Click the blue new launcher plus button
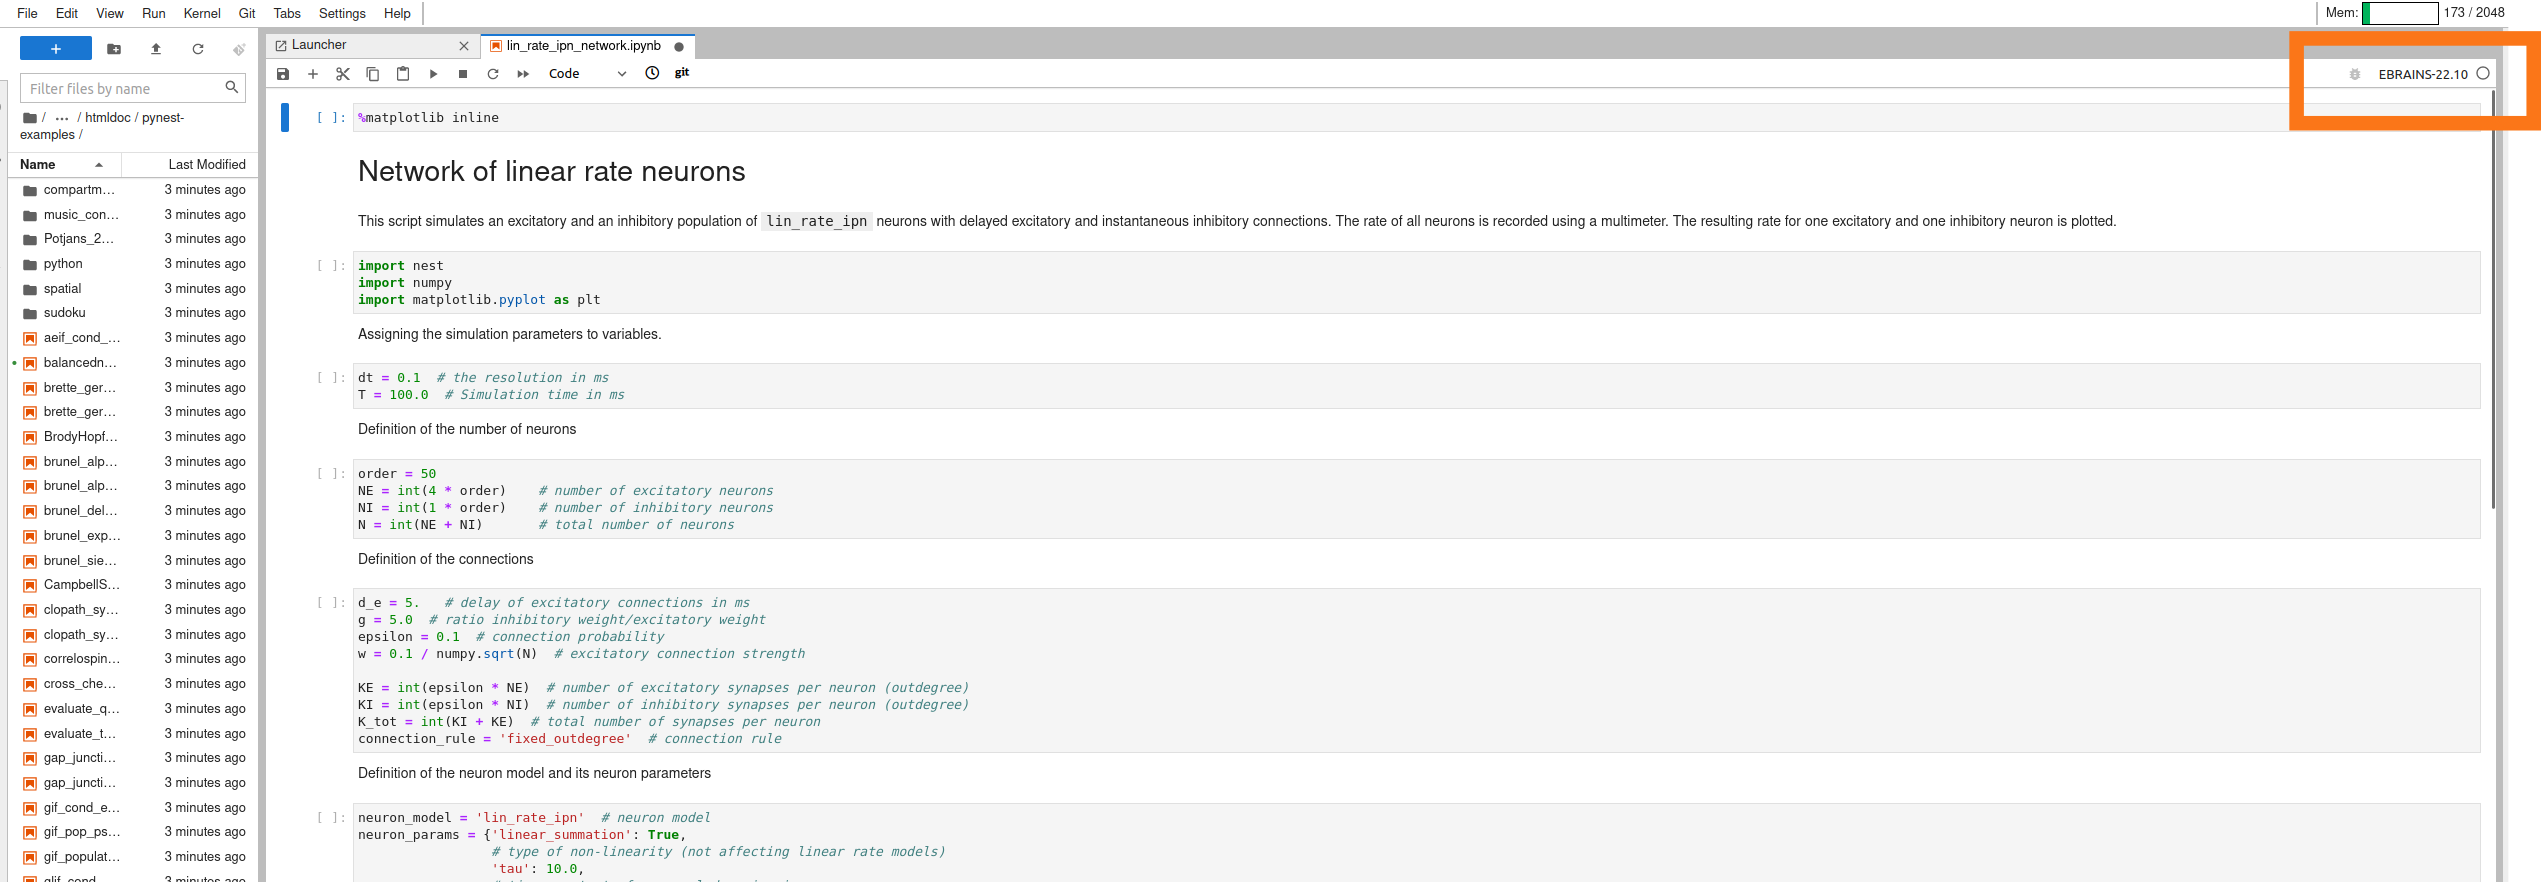Image resolution: width=2541 pixels, height=882 pixels. pyautogui.click(x=56, y=49)
